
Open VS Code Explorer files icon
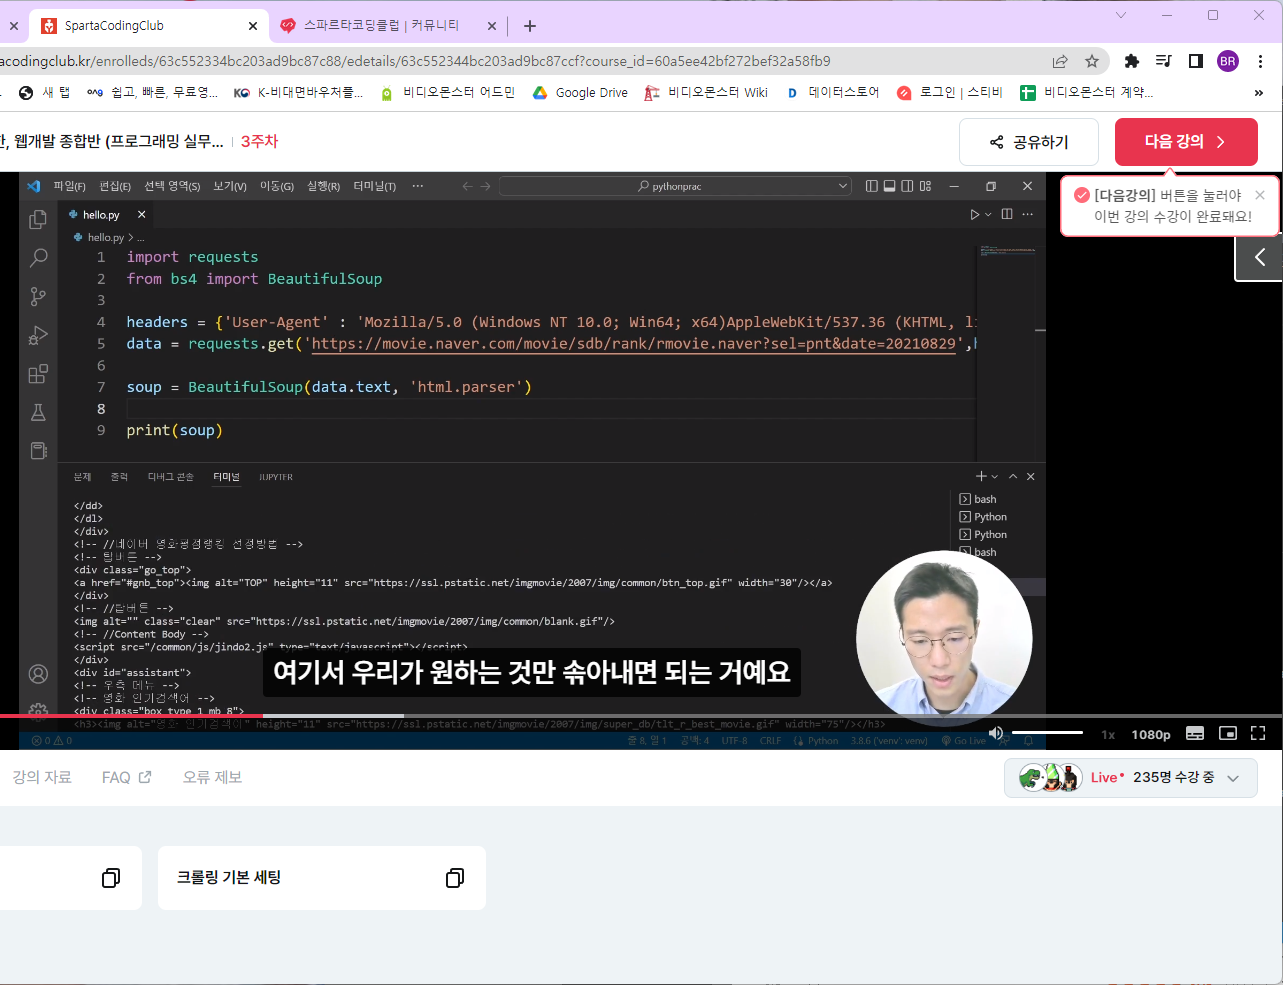click(38, 219)
